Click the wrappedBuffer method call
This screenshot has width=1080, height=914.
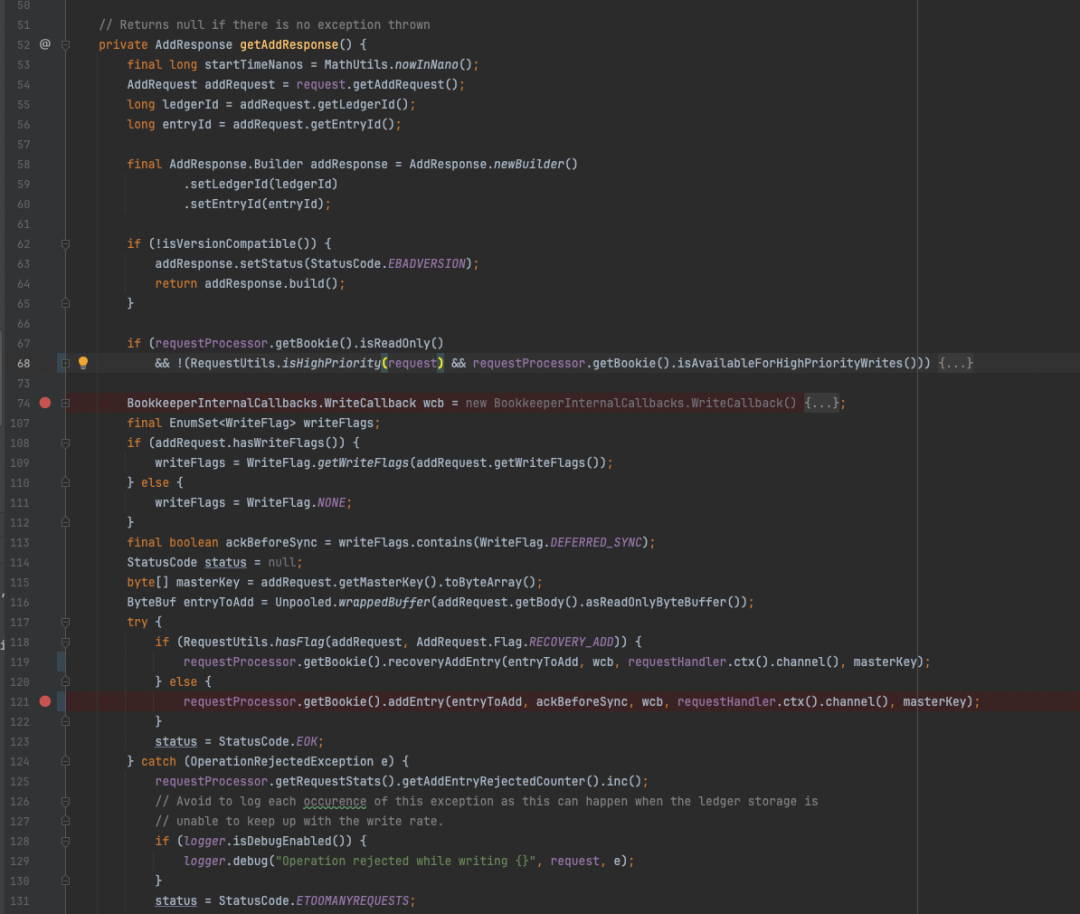pyautogui.click(x=384, y=602)
